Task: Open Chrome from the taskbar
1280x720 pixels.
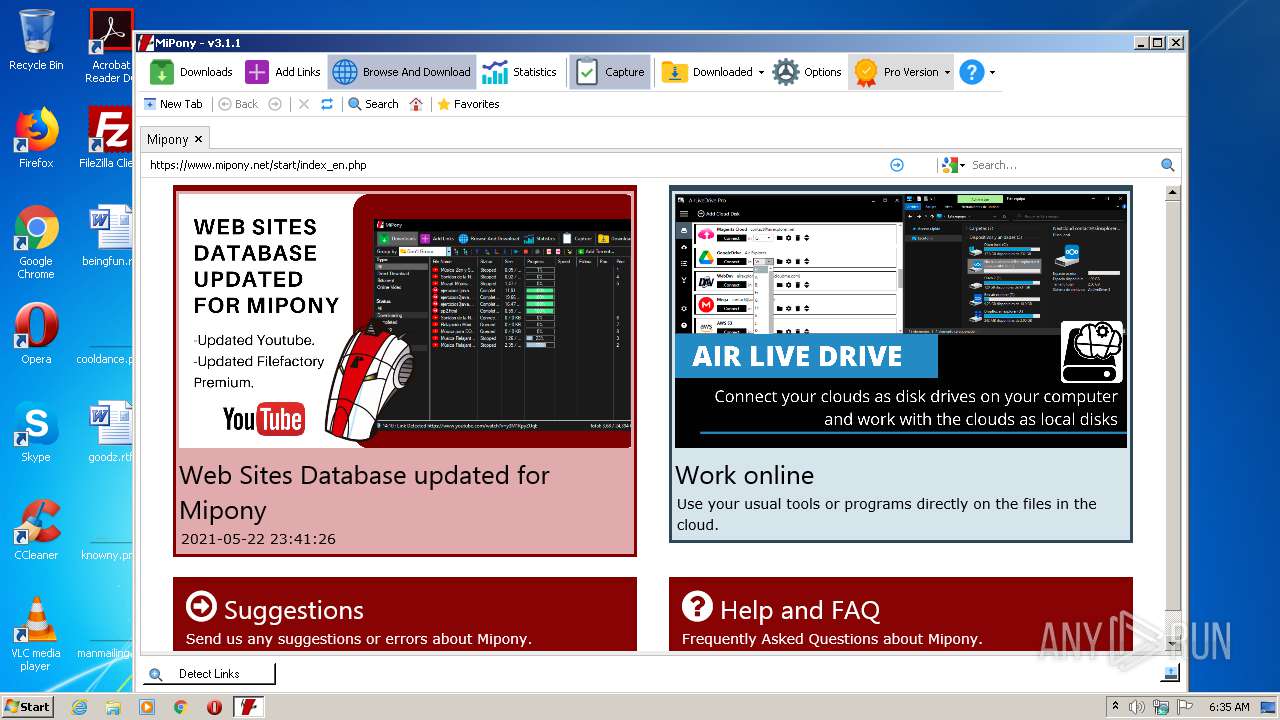Action: click(180, 707)
